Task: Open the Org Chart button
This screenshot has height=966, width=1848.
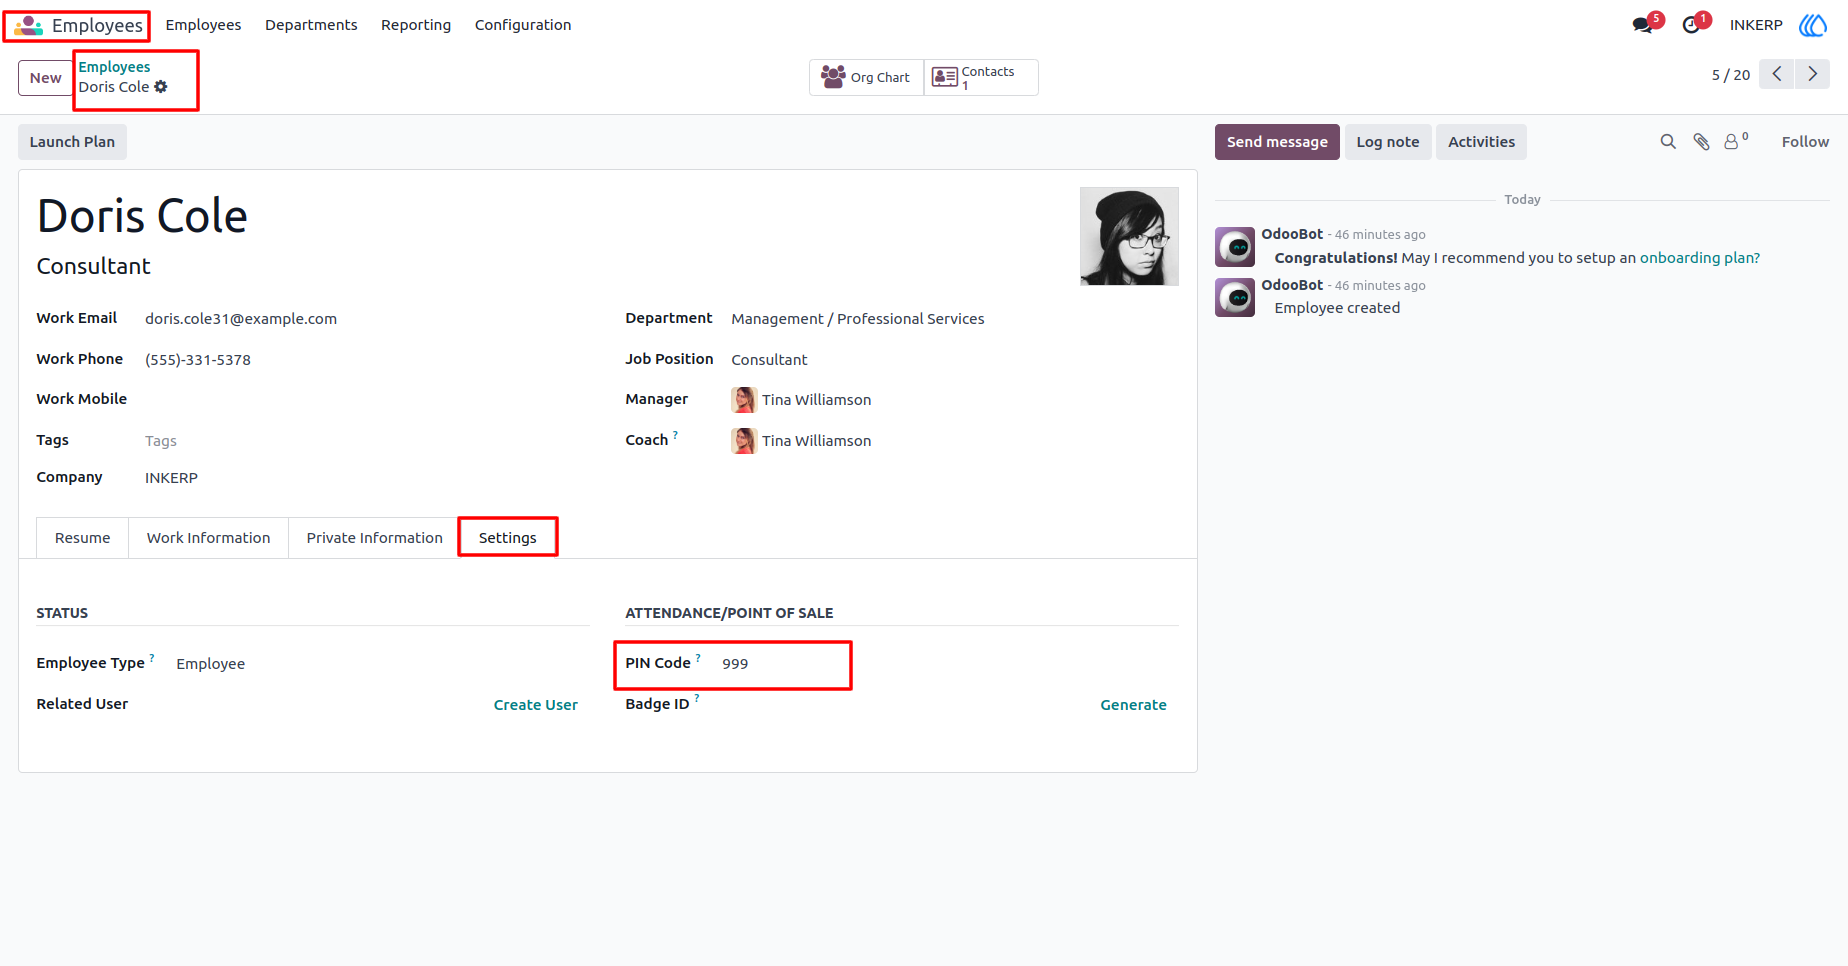Action: [866, 77]
